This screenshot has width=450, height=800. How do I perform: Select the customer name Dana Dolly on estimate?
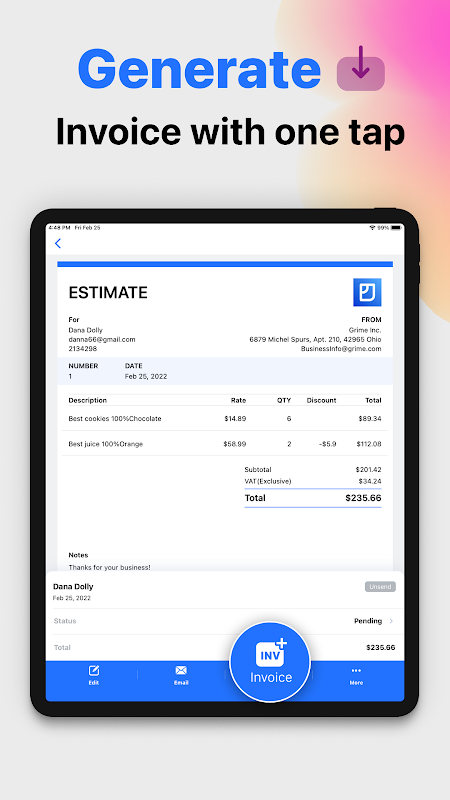[x=85, y=330]
